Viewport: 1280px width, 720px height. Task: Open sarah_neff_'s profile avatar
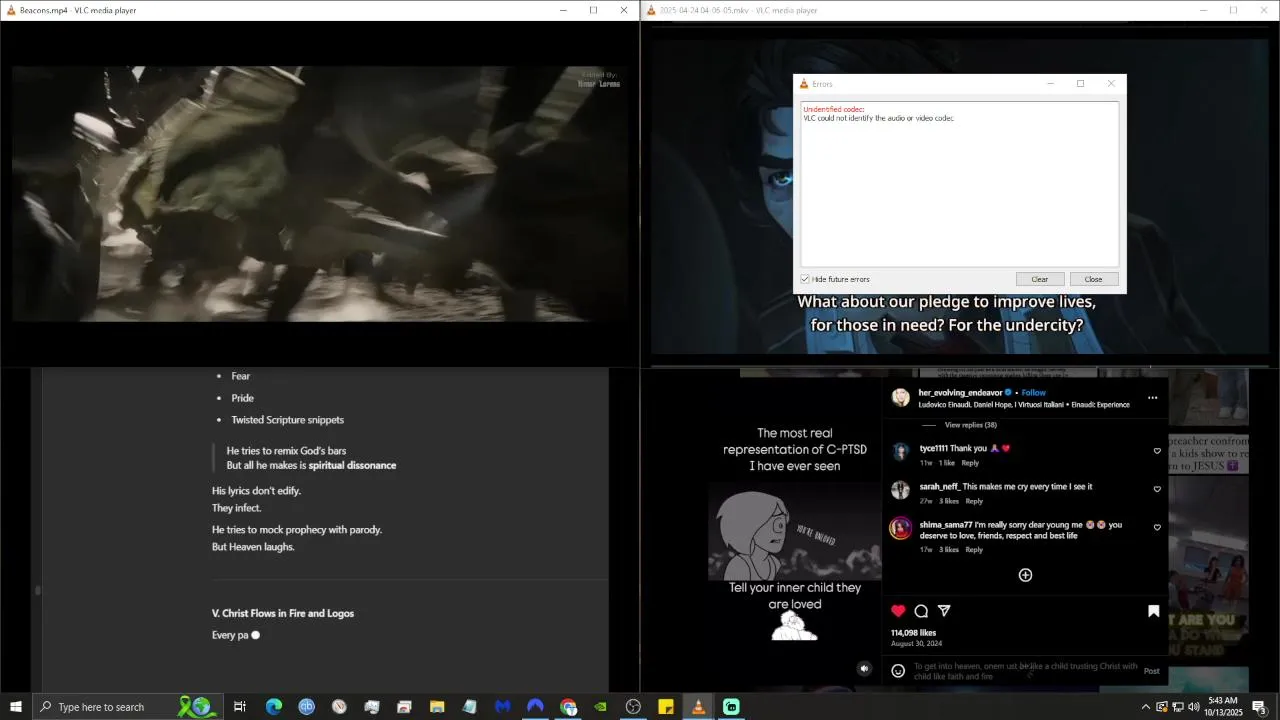[x=901, y=490]
